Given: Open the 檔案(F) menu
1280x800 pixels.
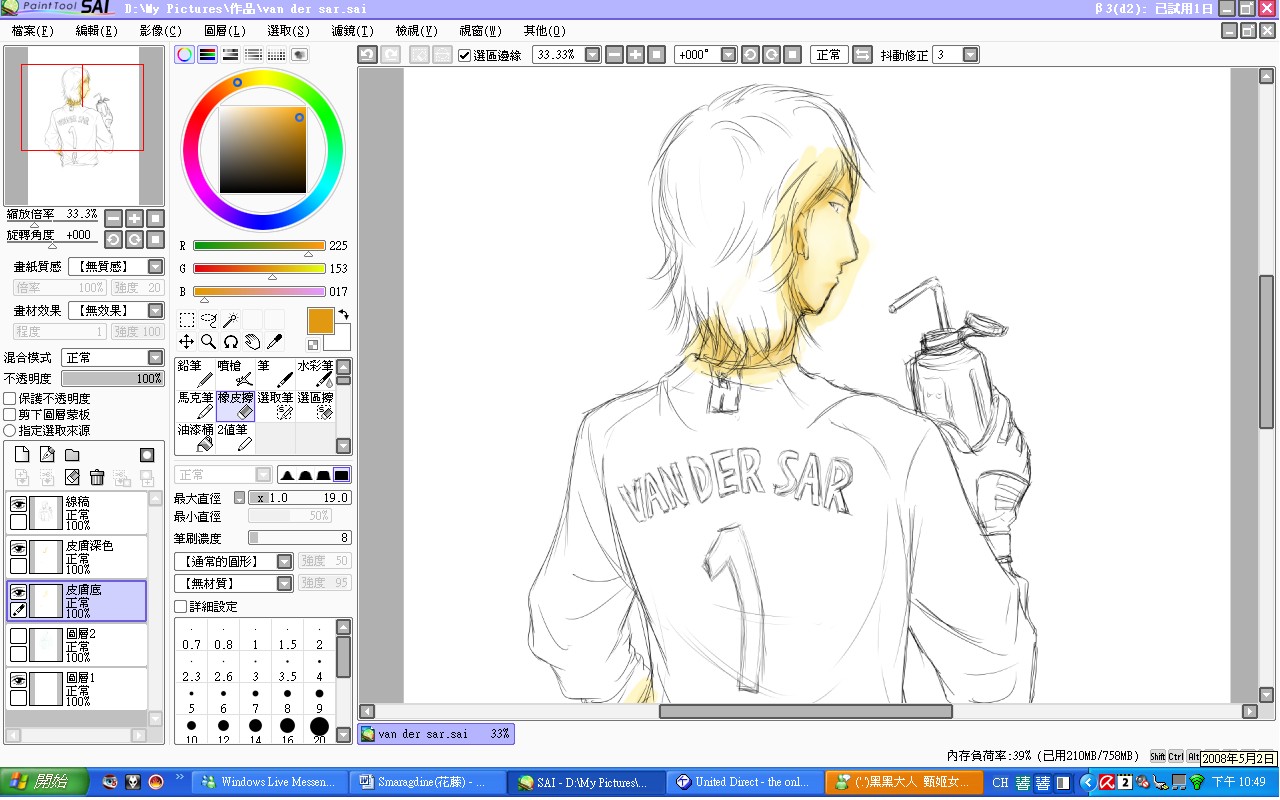Looking at the screenshot, I should click(x=33, y=31).
